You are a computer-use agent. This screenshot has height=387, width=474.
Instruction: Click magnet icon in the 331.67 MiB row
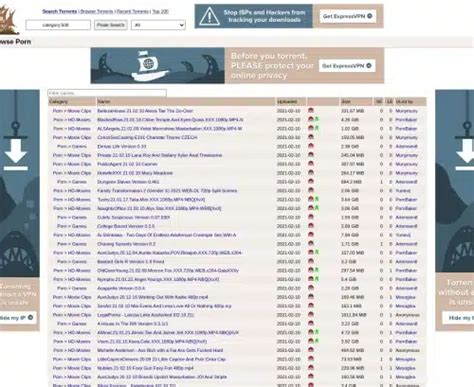coord(311,110)
